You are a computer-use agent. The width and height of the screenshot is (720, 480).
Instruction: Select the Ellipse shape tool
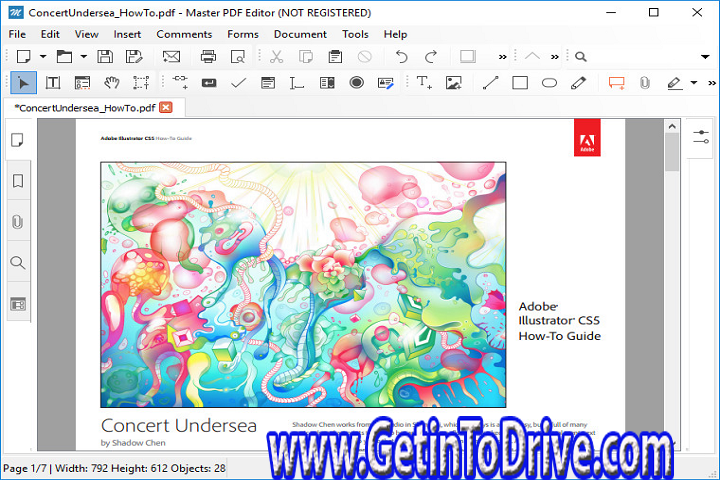[549, 83]
